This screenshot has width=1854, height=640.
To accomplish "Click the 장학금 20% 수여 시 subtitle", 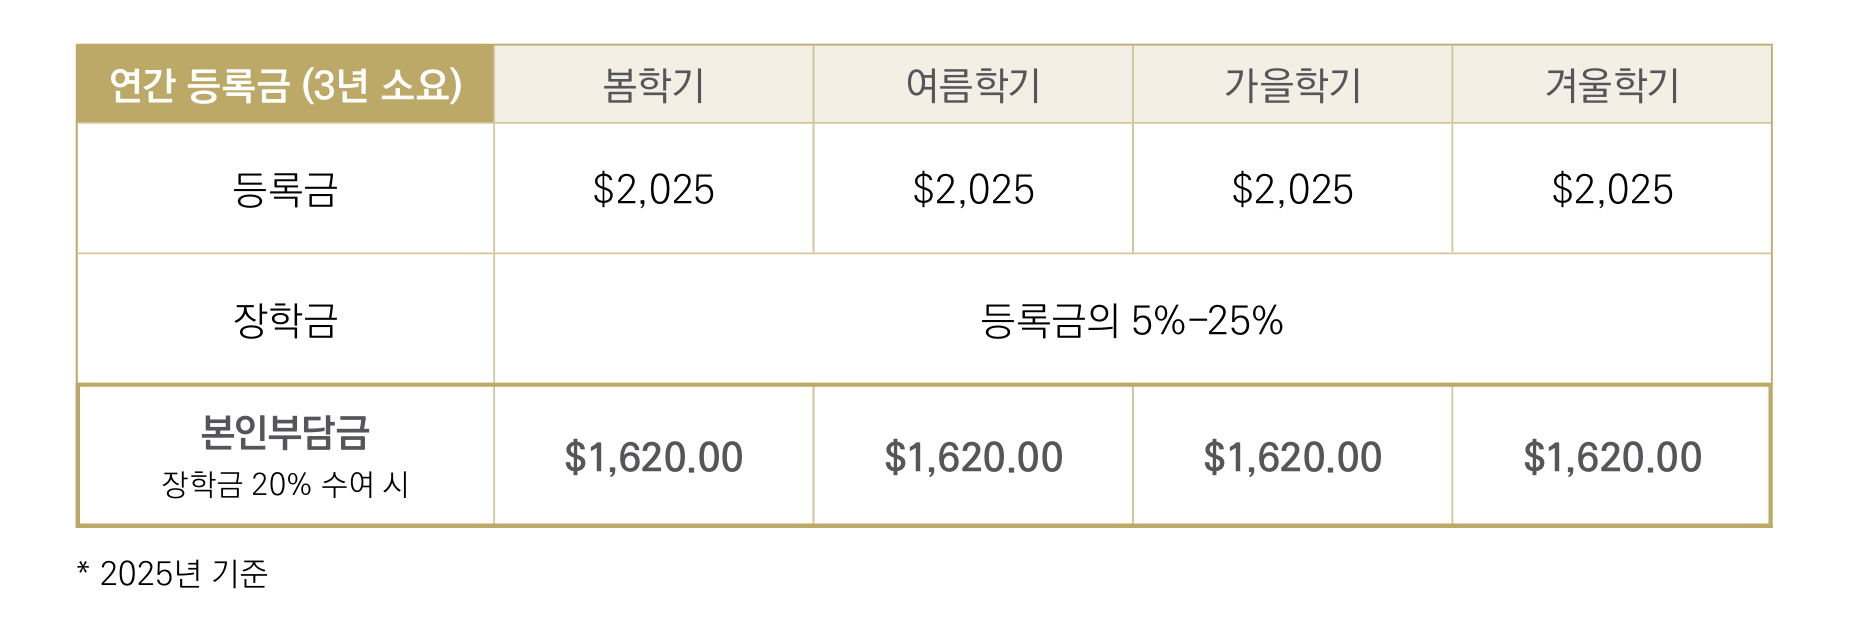I will pos(285,485).
